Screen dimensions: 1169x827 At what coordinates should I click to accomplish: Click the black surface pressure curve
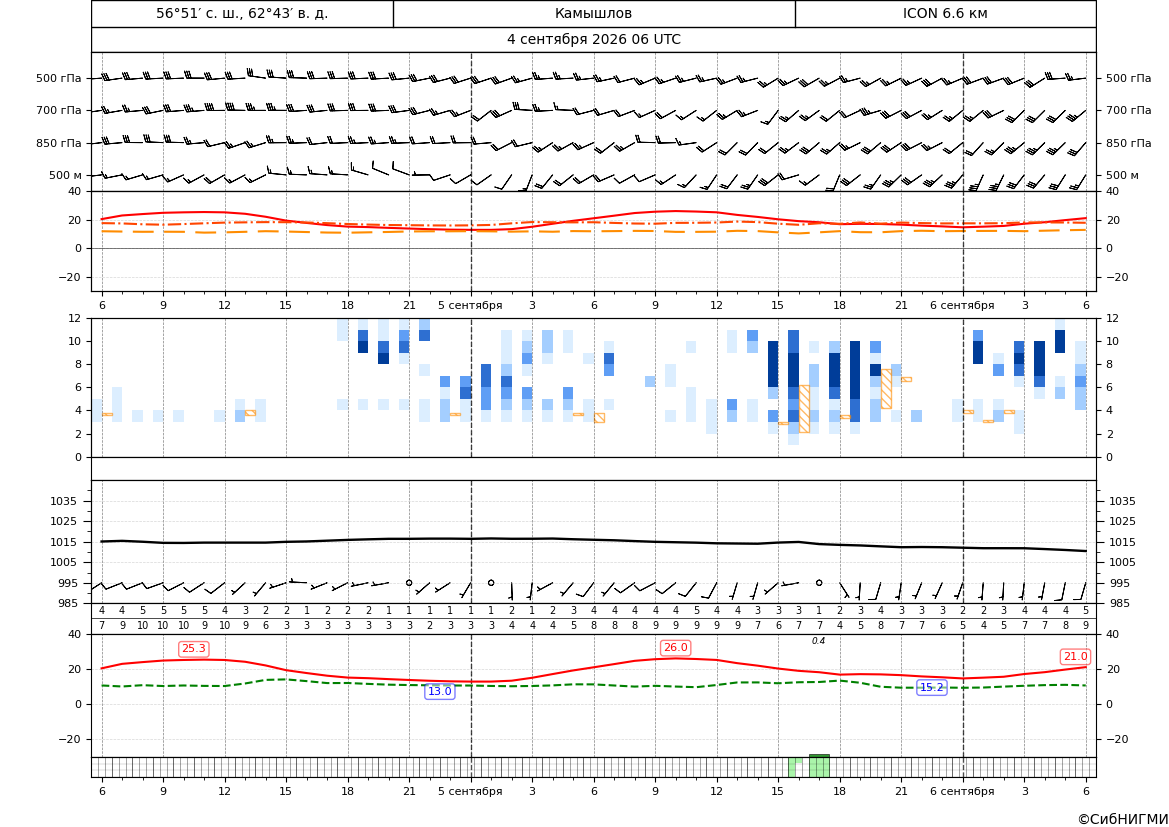[594, 539]
